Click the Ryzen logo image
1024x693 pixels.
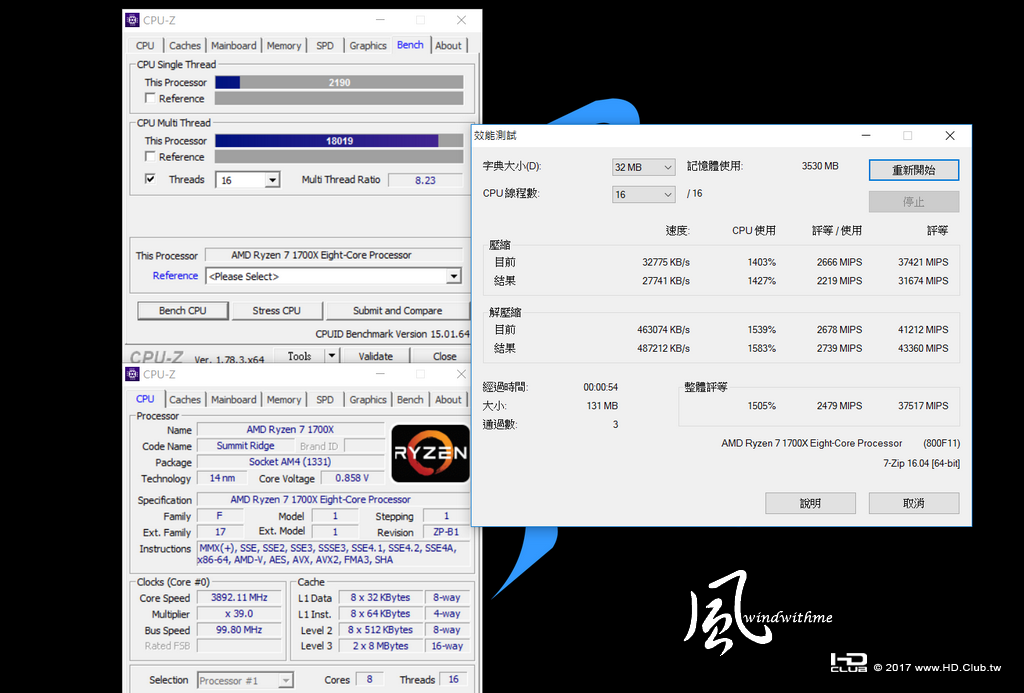point(430,452)
